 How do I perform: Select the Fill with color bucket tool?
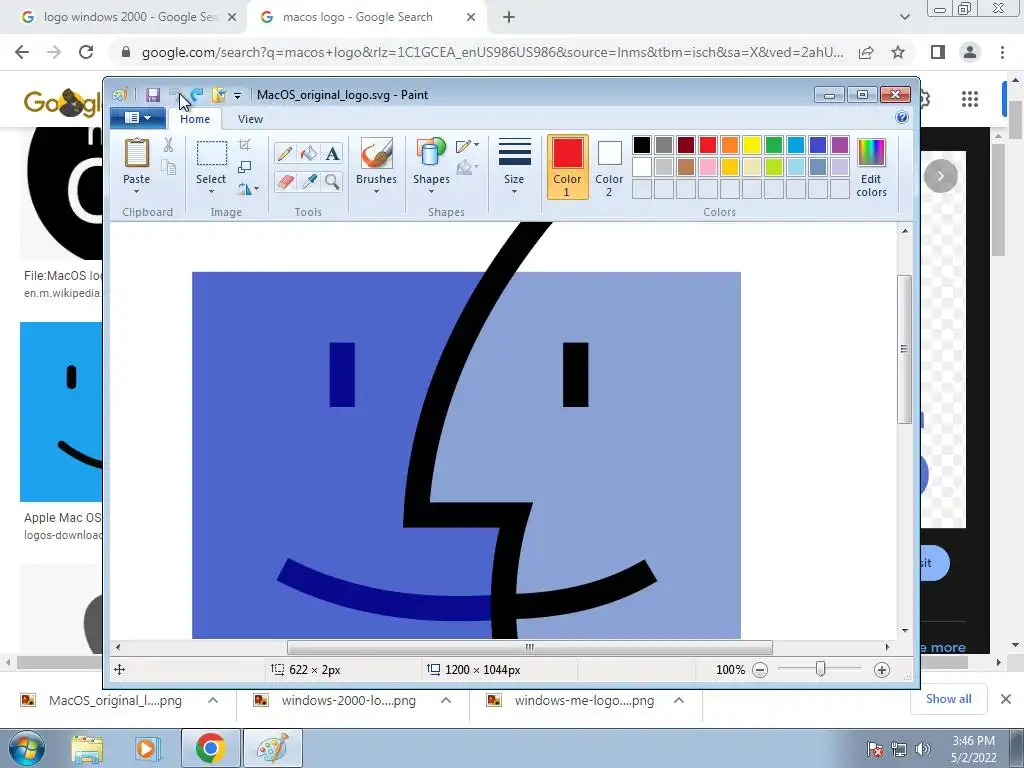point(308,154)
